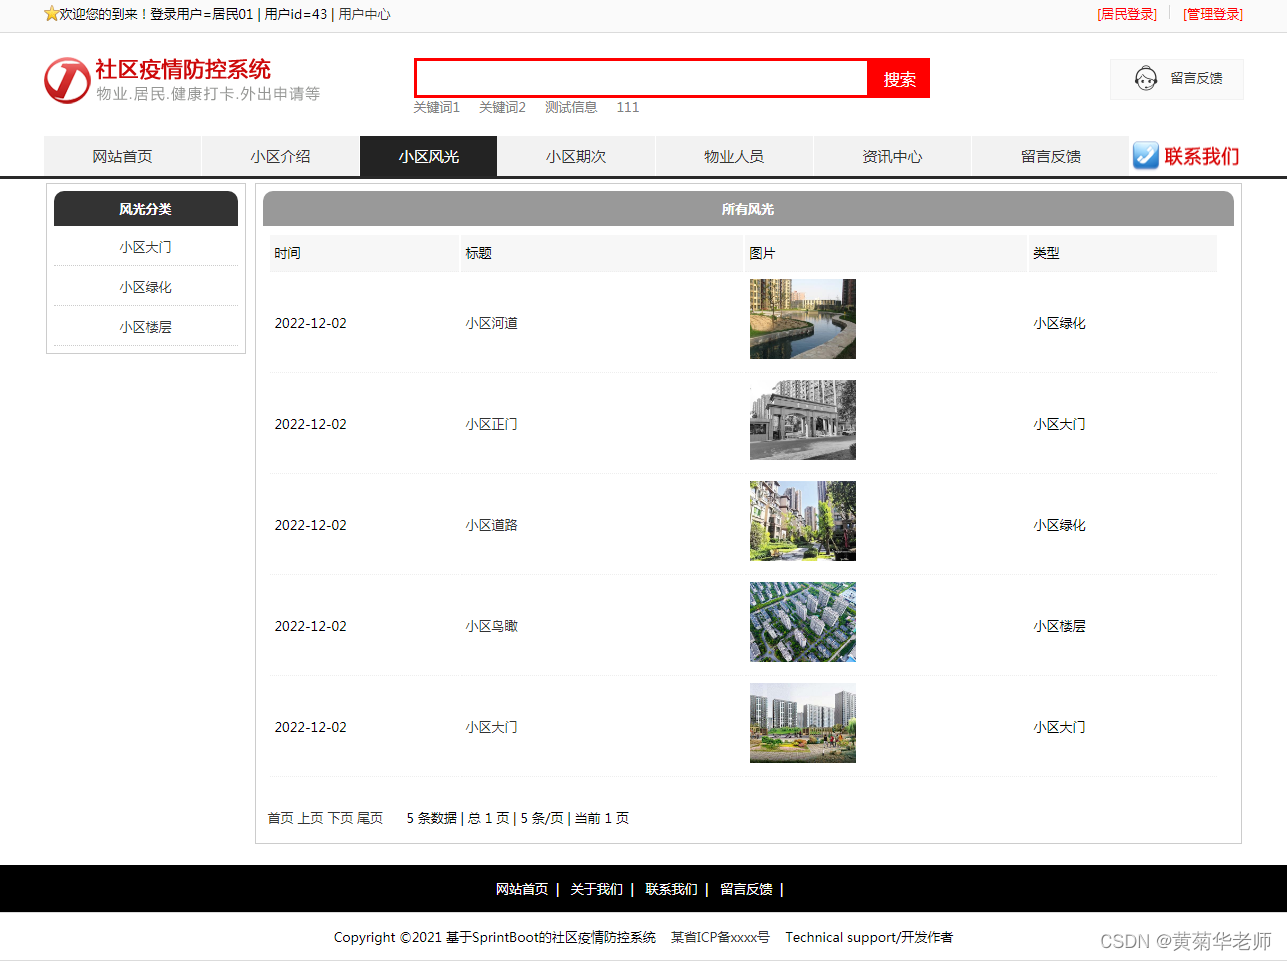The height and width of the screenshot is (961, 1287).
Task: Open 留言反馈 in the navigation bar
Action: click(x=1050, y=156)
